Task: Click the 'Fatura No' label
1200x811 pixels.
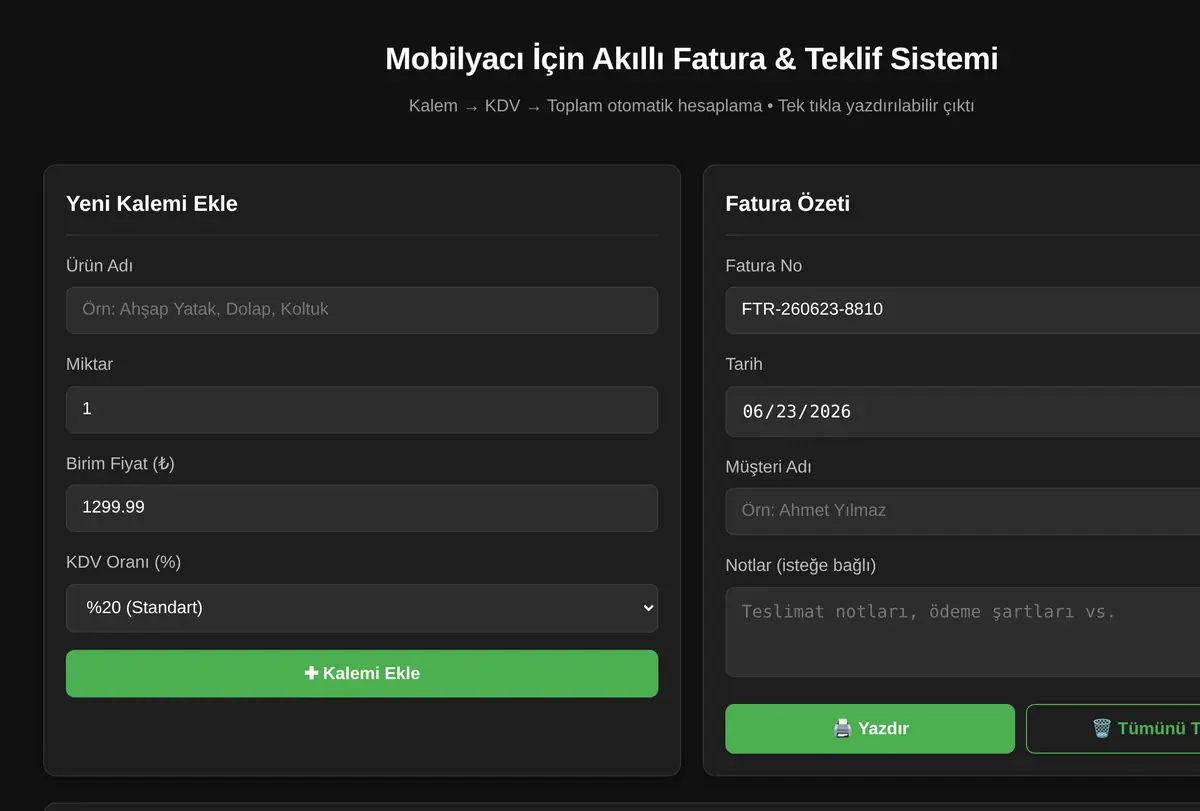Action: coord(763,266)
